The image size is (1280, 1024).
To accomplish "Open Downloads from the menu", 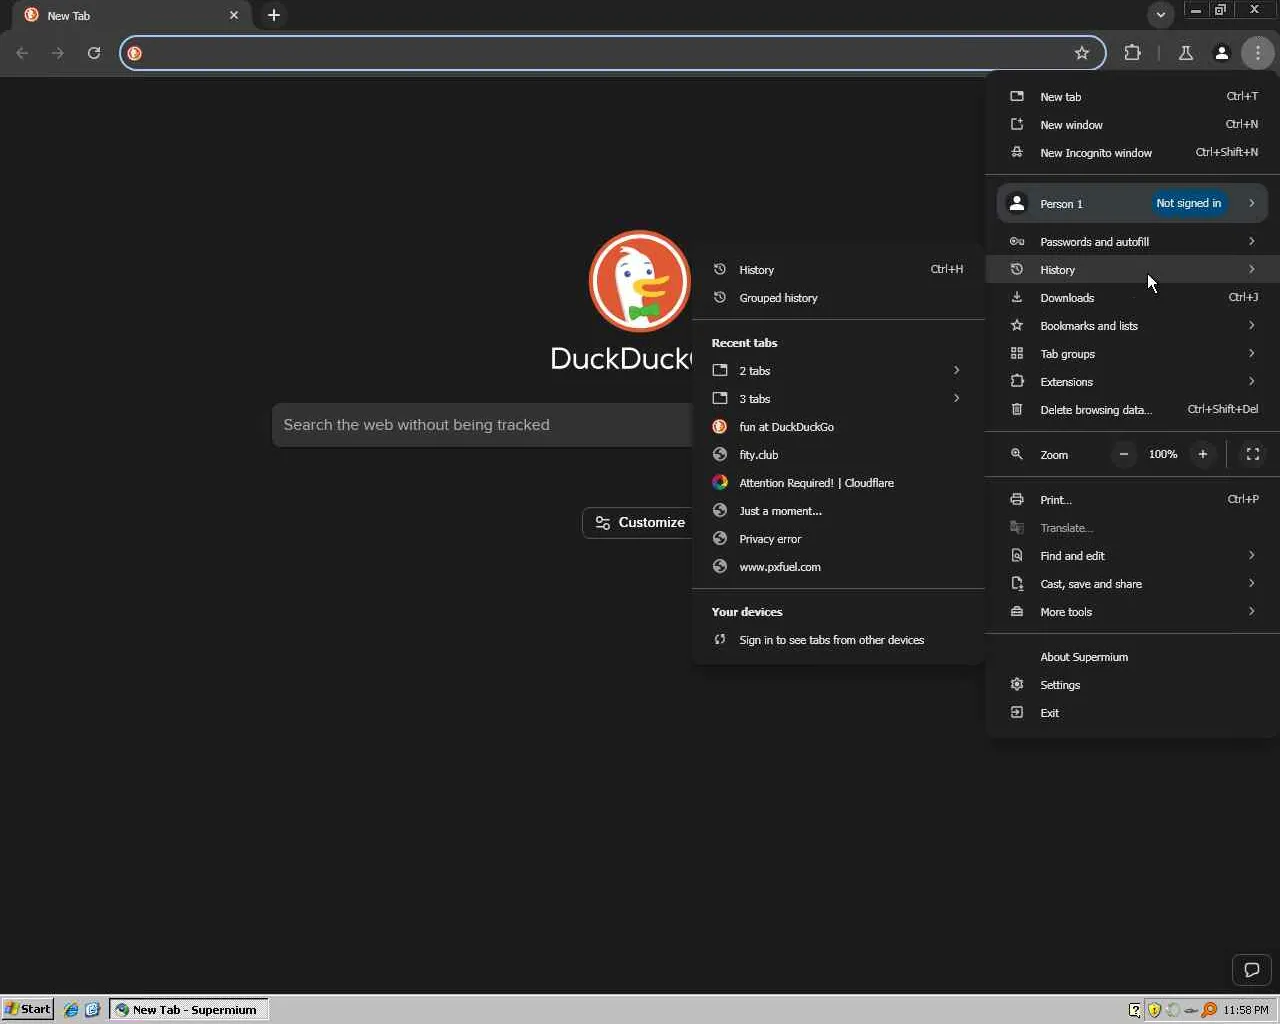I will pos(1132,298).
